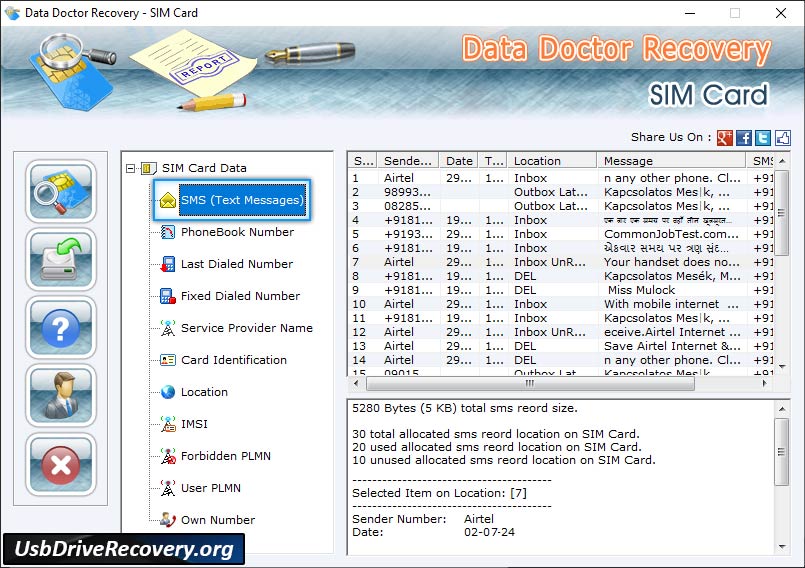
Task: Click the About Us person icon button
Action: click(x=61, y=396)
